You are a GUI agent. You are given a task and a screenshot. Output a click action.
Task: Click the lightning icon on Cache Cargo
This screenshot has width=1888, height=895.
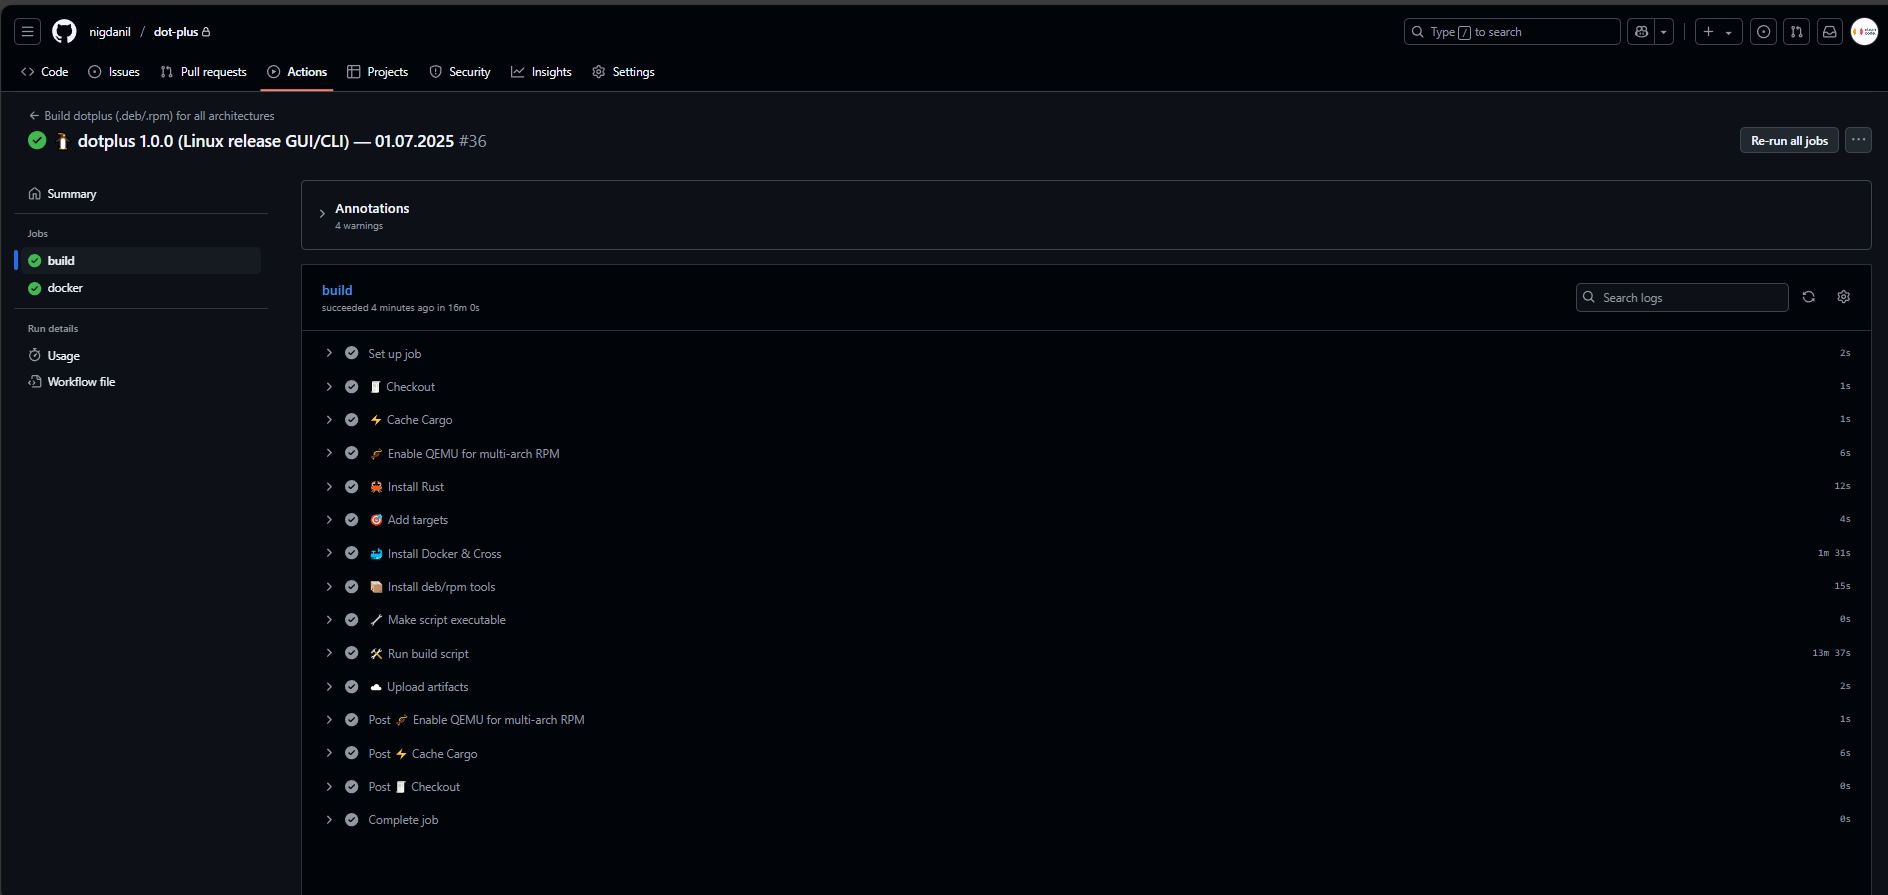376,420
